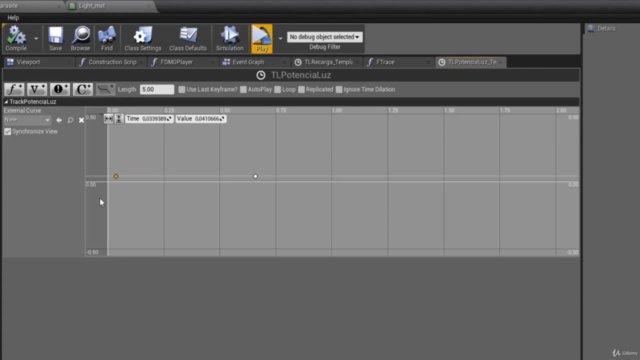
Task: Enable AutoPlay checkbox
Action: tap(243, 89)
